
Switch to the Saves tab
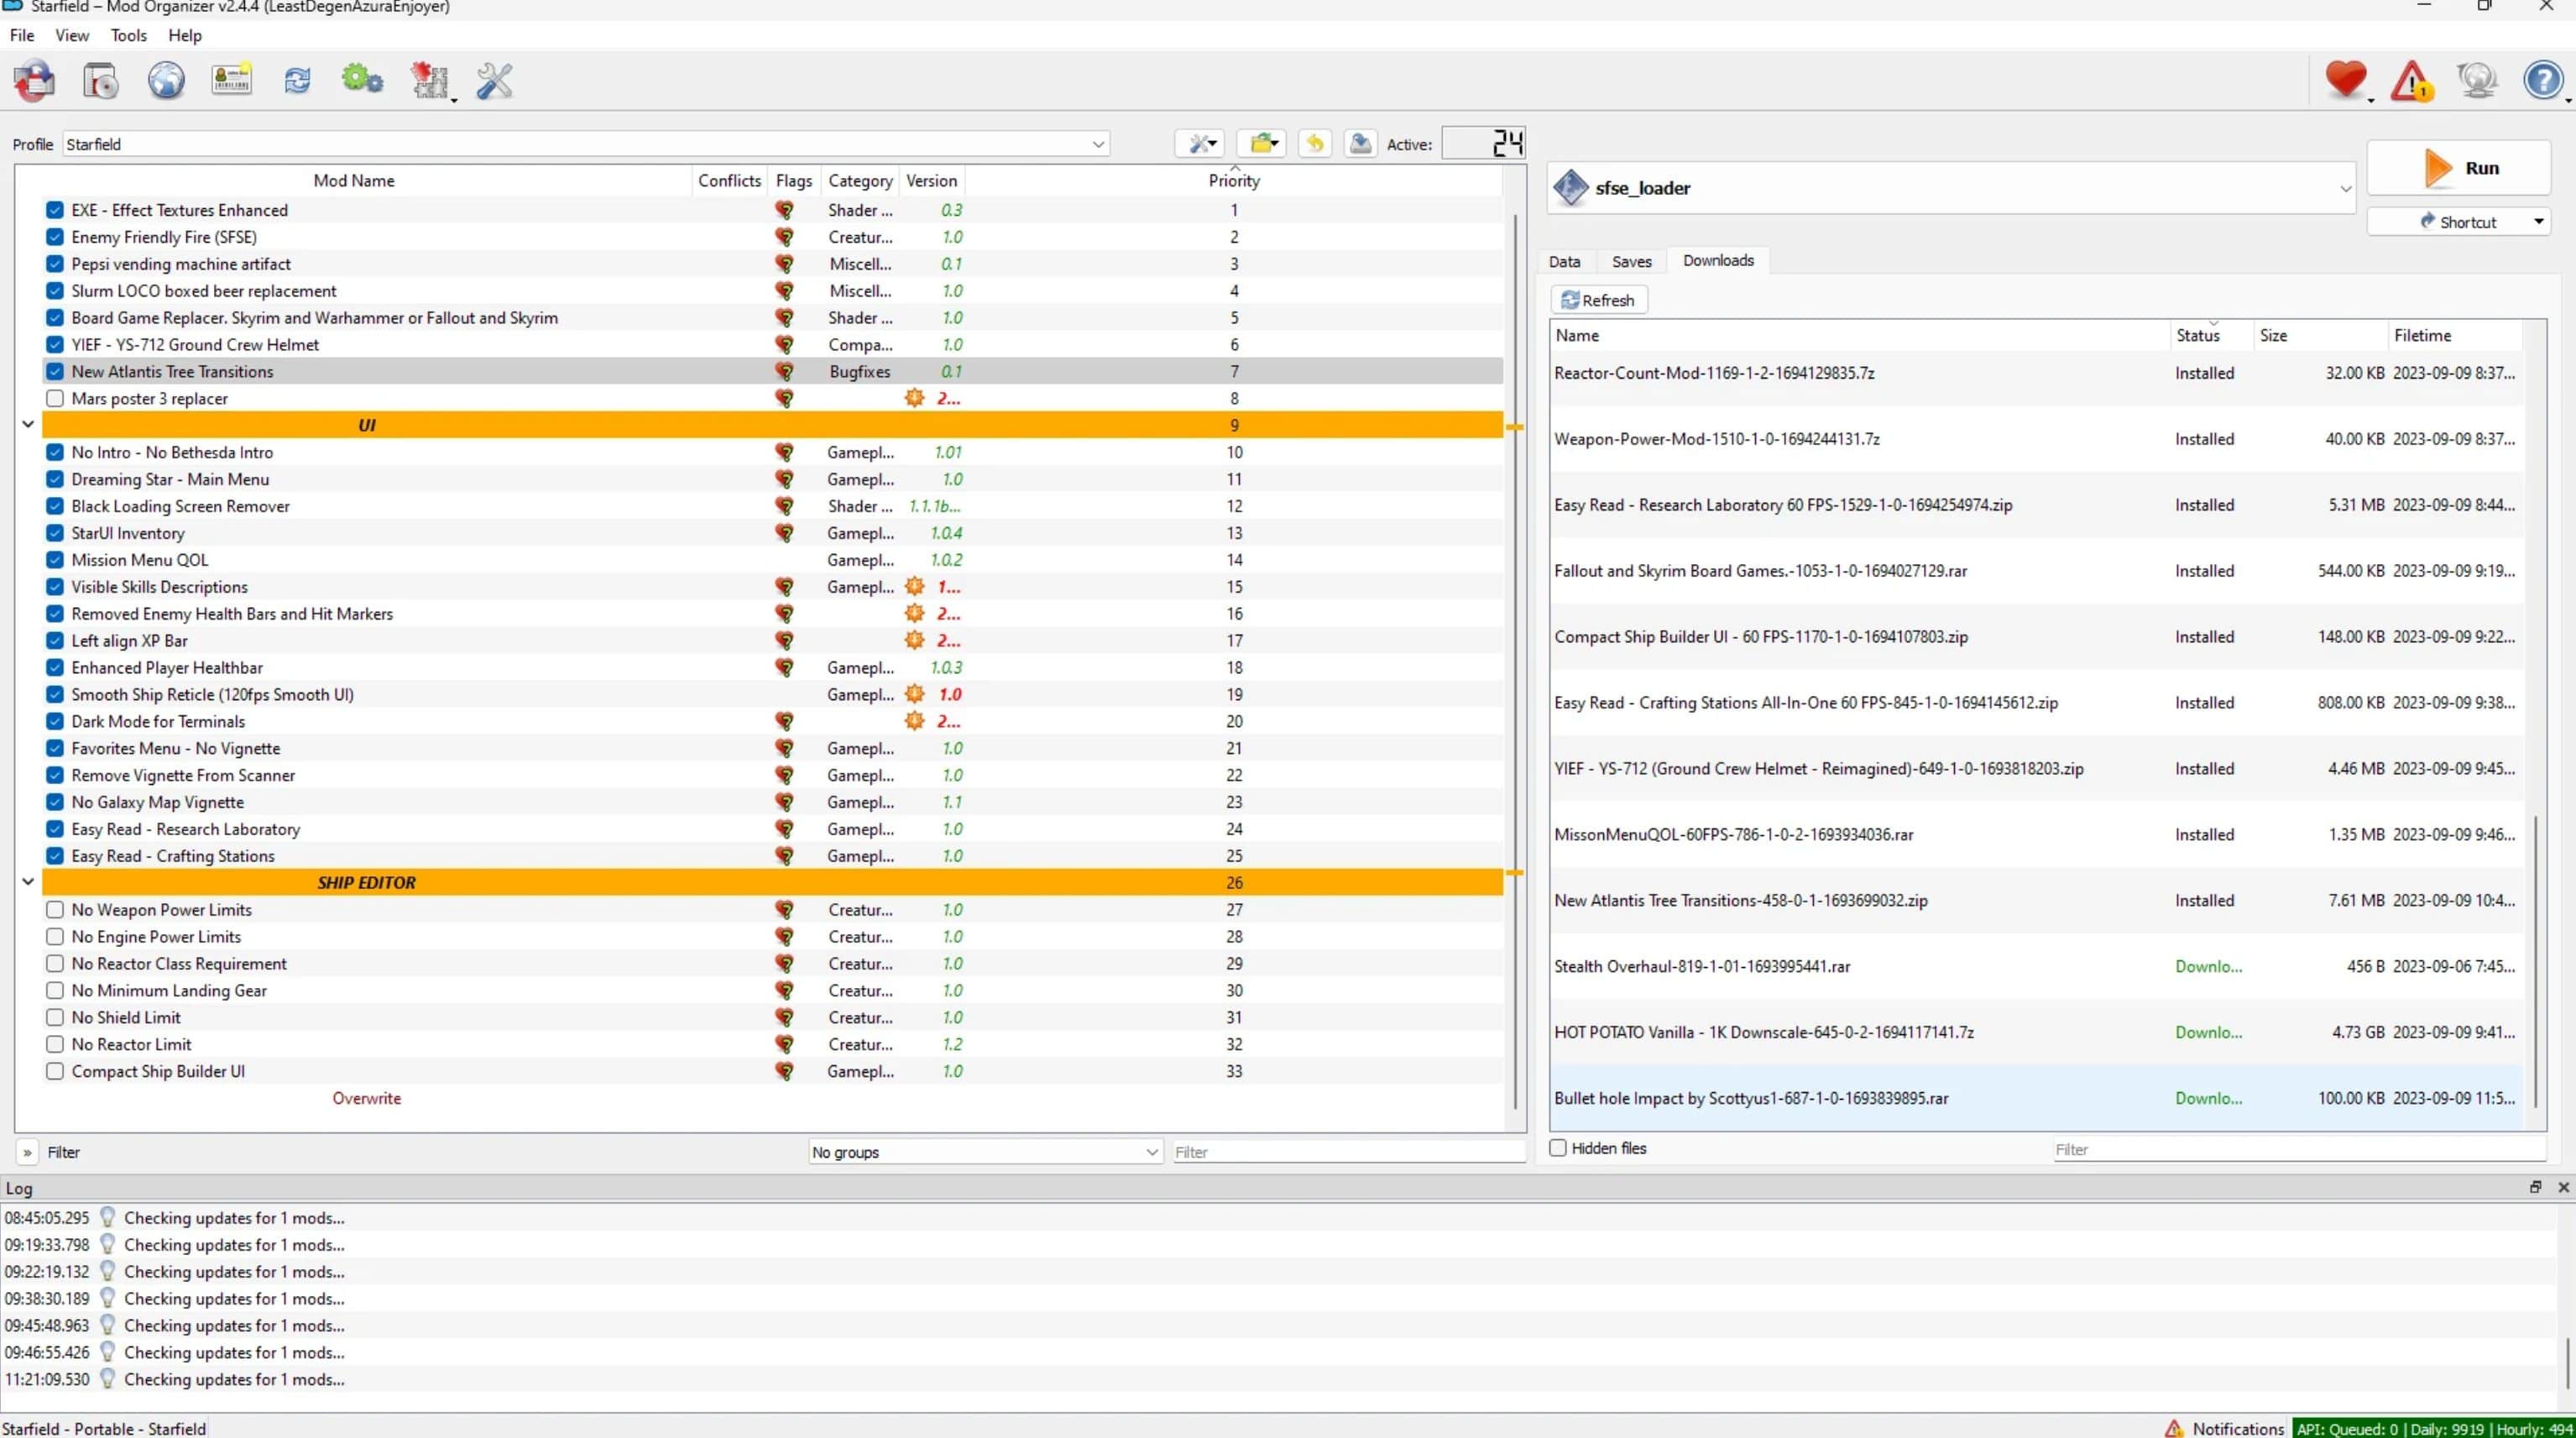pyautogui.click(x=1631, y=261)
